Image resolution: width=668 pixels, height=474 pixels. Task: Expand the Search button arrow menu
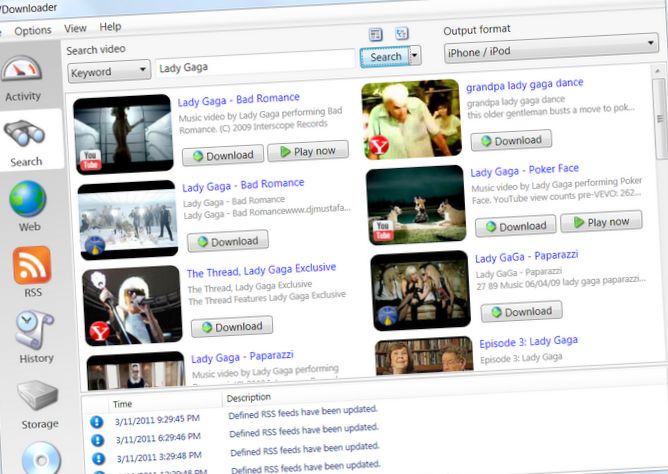pos(415,55)
